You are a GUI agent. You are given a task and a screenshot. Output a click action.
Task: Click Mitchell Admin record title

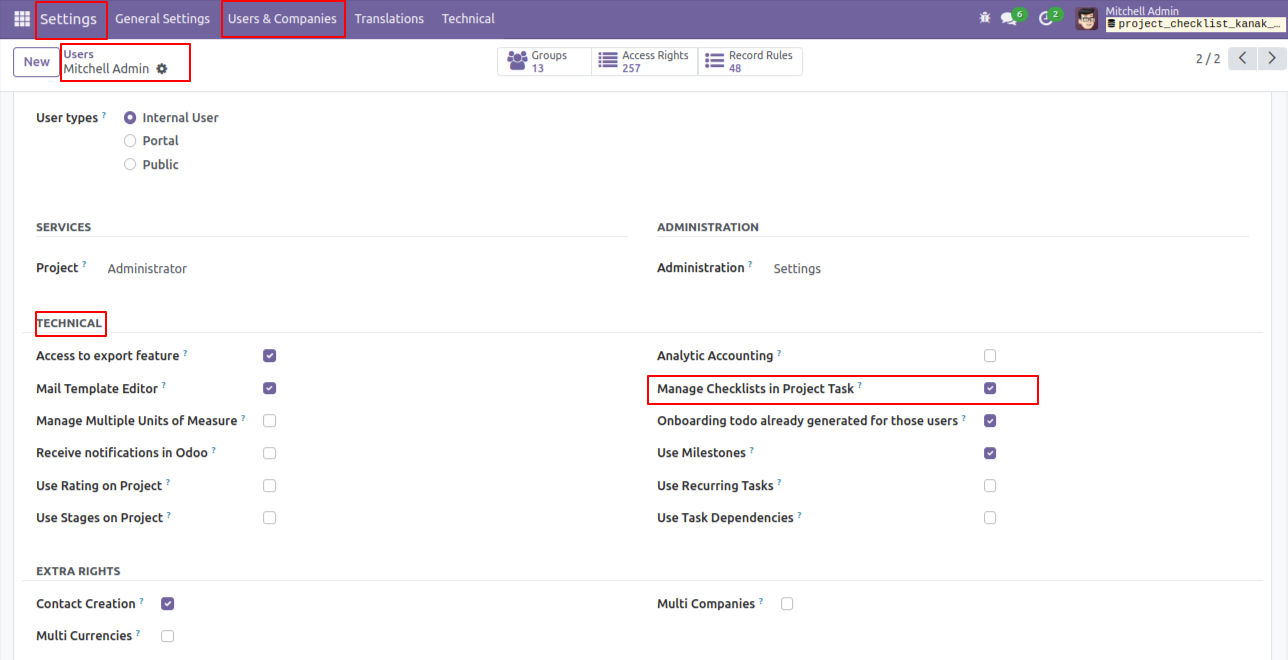tap(106, 69)
